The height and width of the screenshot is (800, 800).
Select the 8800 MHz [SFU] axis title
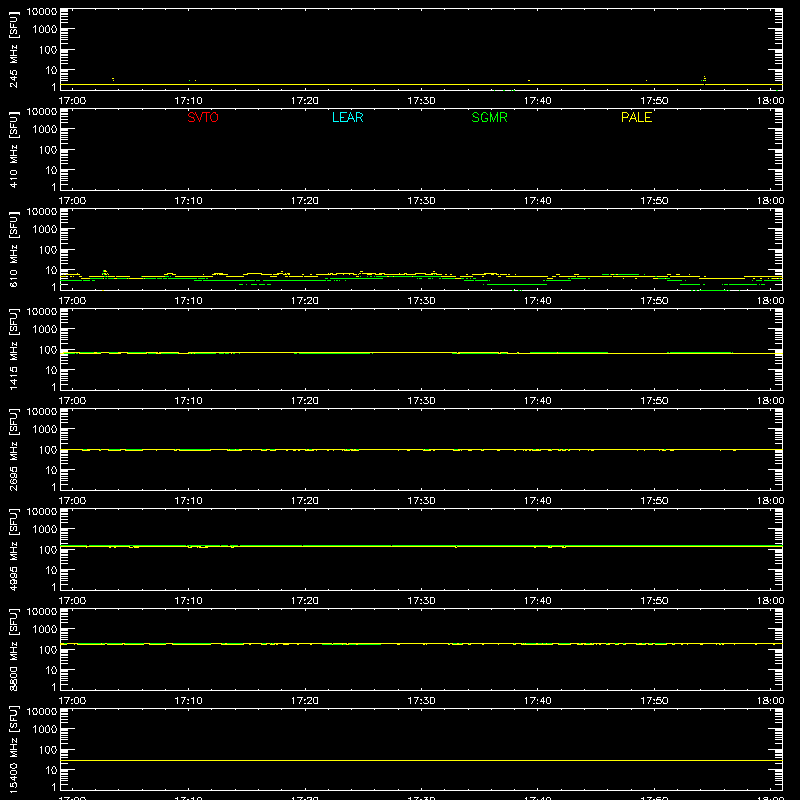13,650
